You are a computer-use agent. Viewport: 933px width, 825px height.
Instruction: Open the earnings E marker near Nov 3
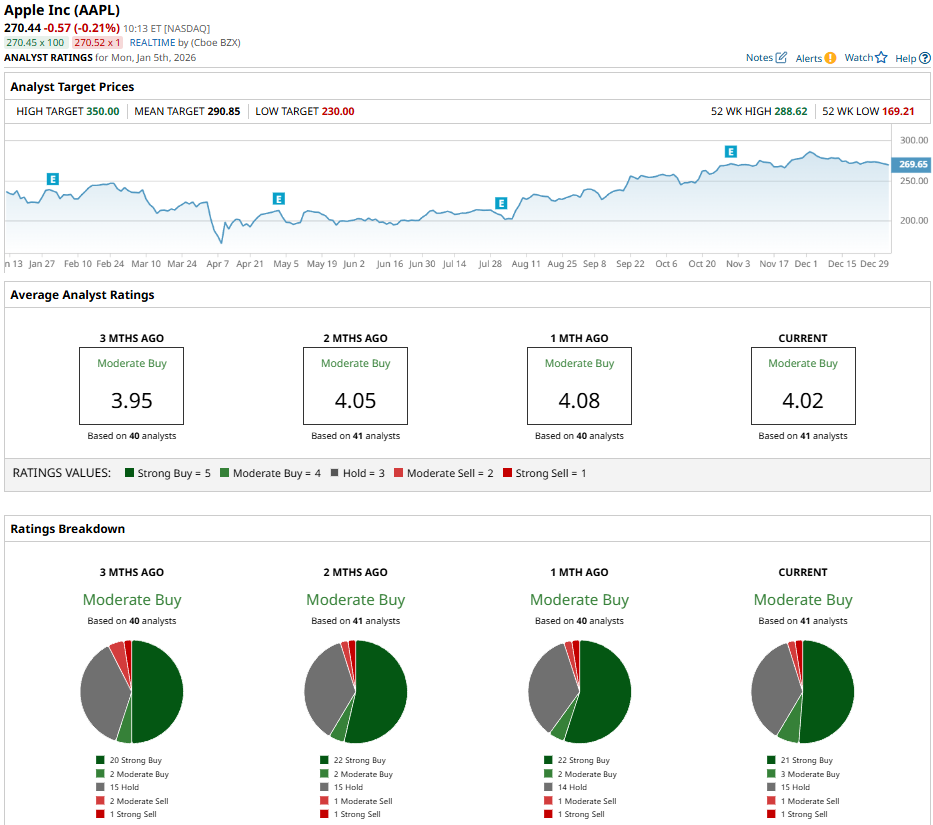pos(731,151)
